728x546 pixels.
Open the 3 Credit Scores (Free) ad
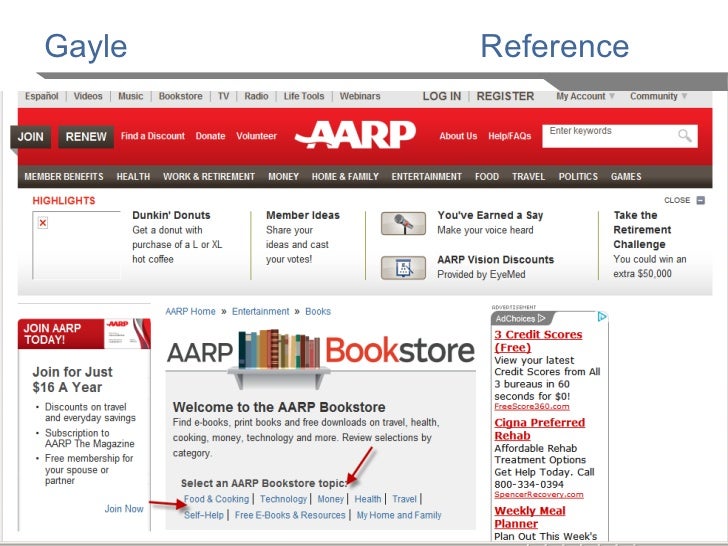tap(538, 341)
